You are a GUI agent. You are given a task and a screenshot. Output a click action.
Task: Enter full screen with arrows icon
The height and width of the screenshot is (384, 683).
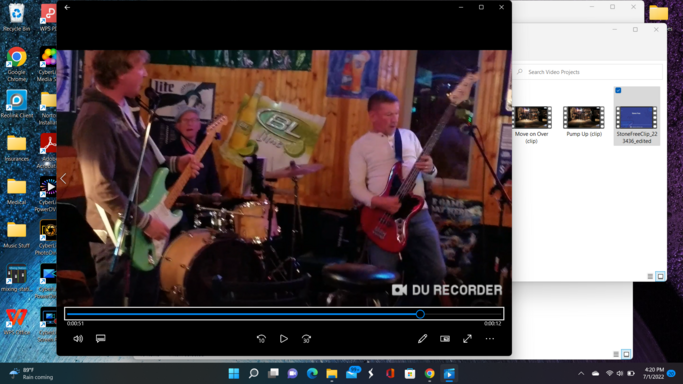click(x=467, y=338)
